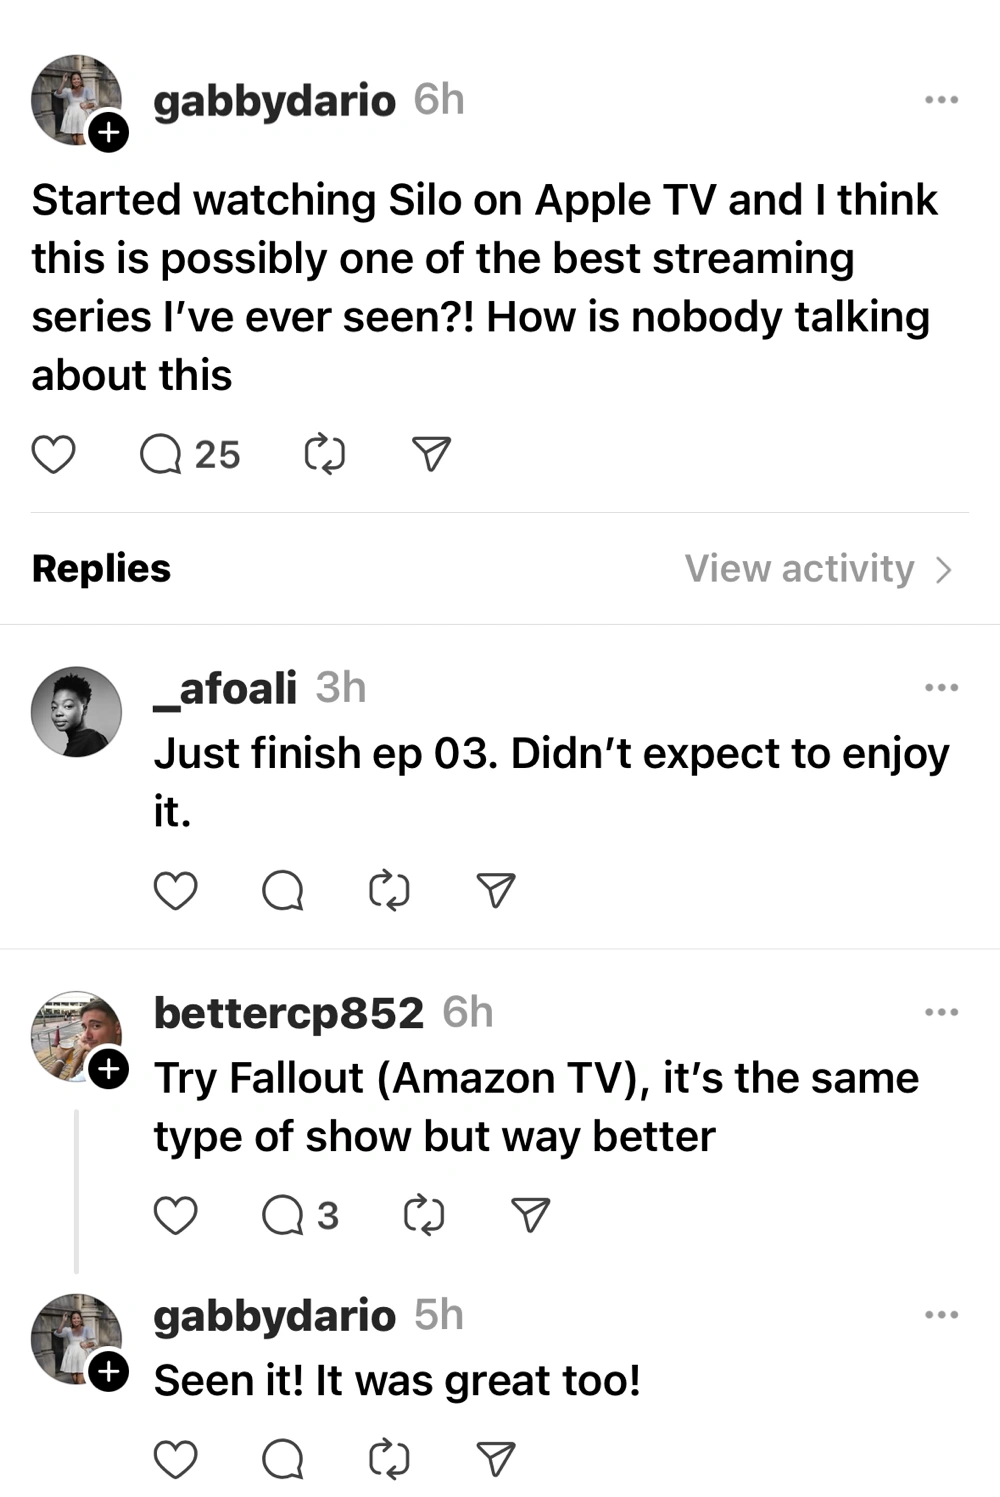Follow gabbydario via top avatar plus badge
This screenshot has height=1497, width=1000.
(x=109, y=132)
